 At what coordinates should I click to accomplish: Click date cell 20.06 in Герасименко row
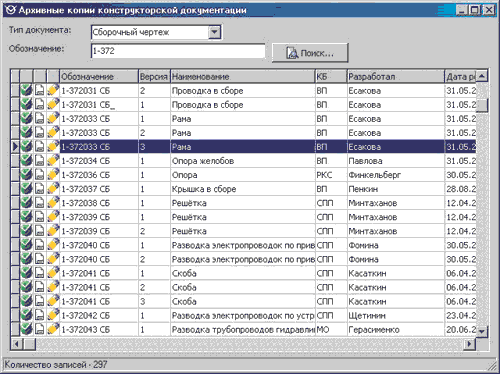tap(460, 329)
